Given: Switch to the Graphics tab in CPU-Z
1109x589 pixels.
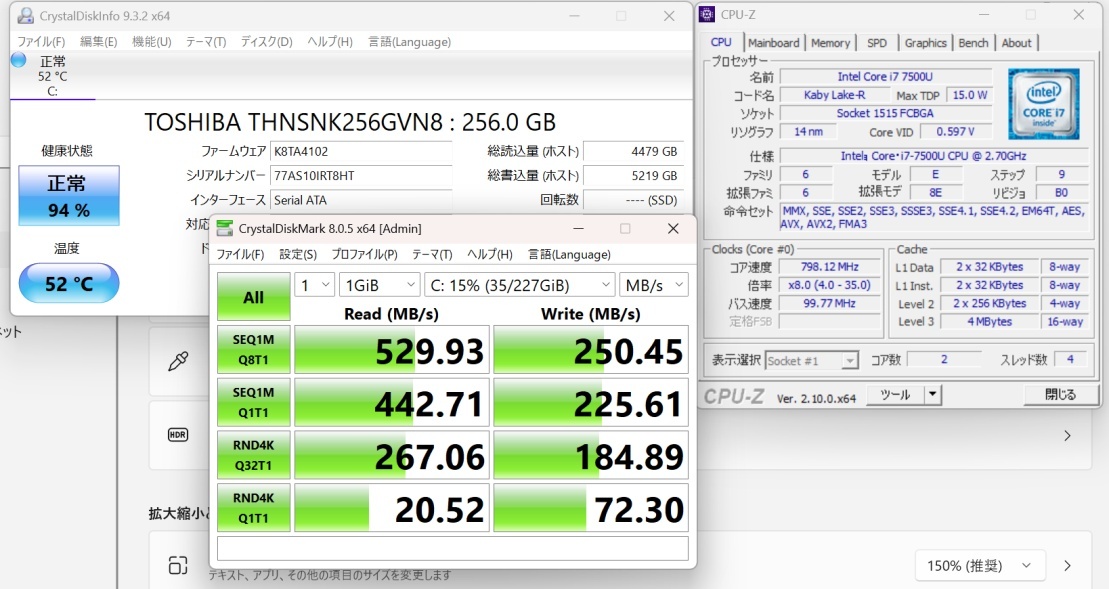Looking at the screenshot, I should point(925,43).
